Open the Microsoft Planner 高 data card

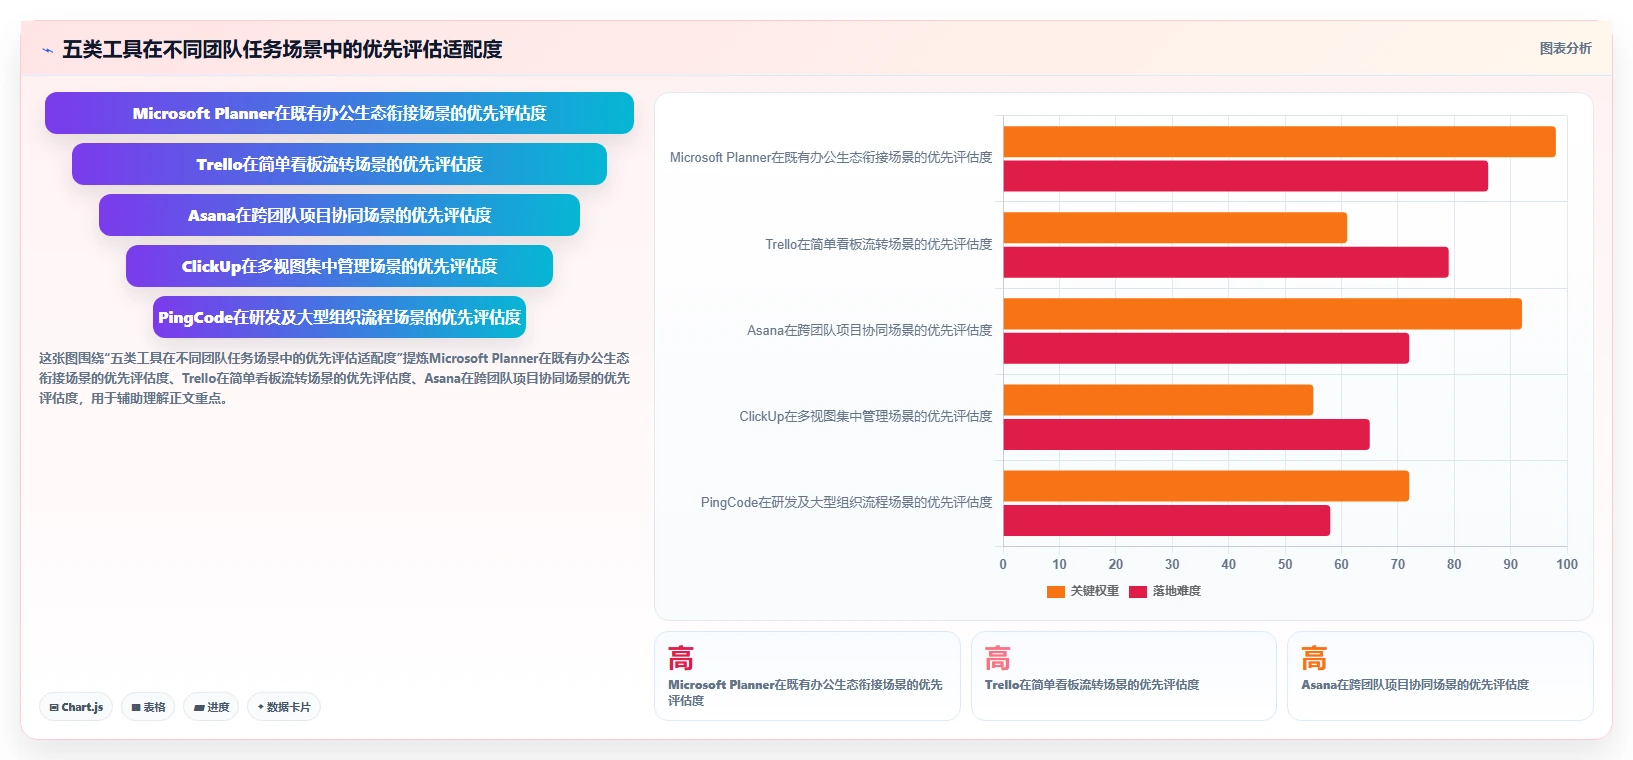coord(807,675)
